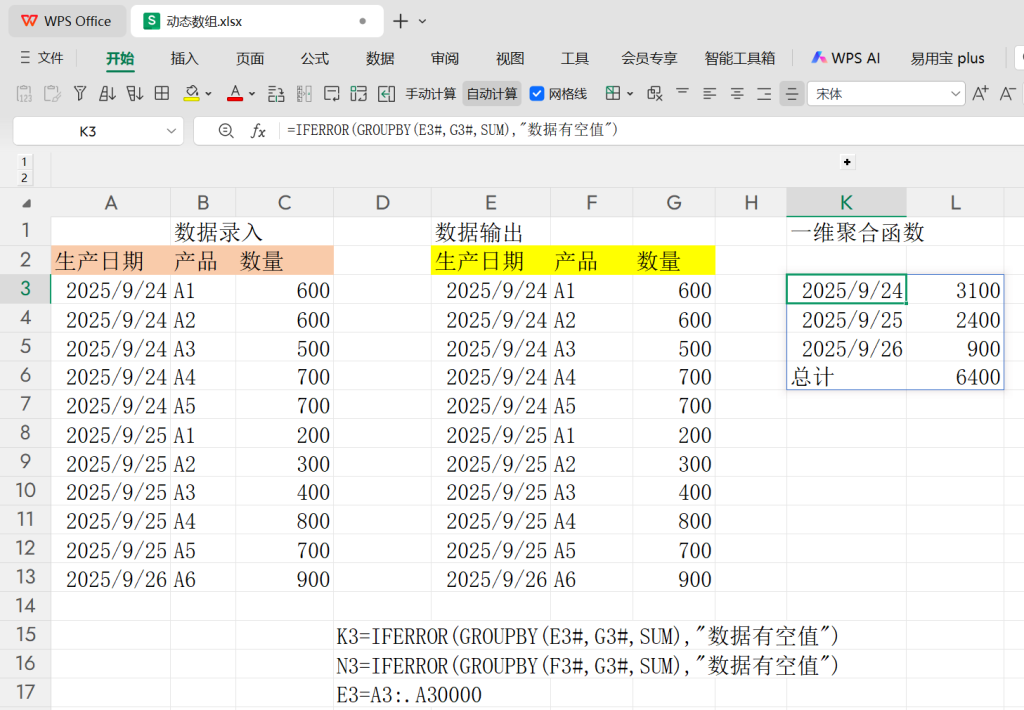This screenshot has height=710, width=1024.
Task: Decrease font size with A- icon
Action: pos(1008,94)
